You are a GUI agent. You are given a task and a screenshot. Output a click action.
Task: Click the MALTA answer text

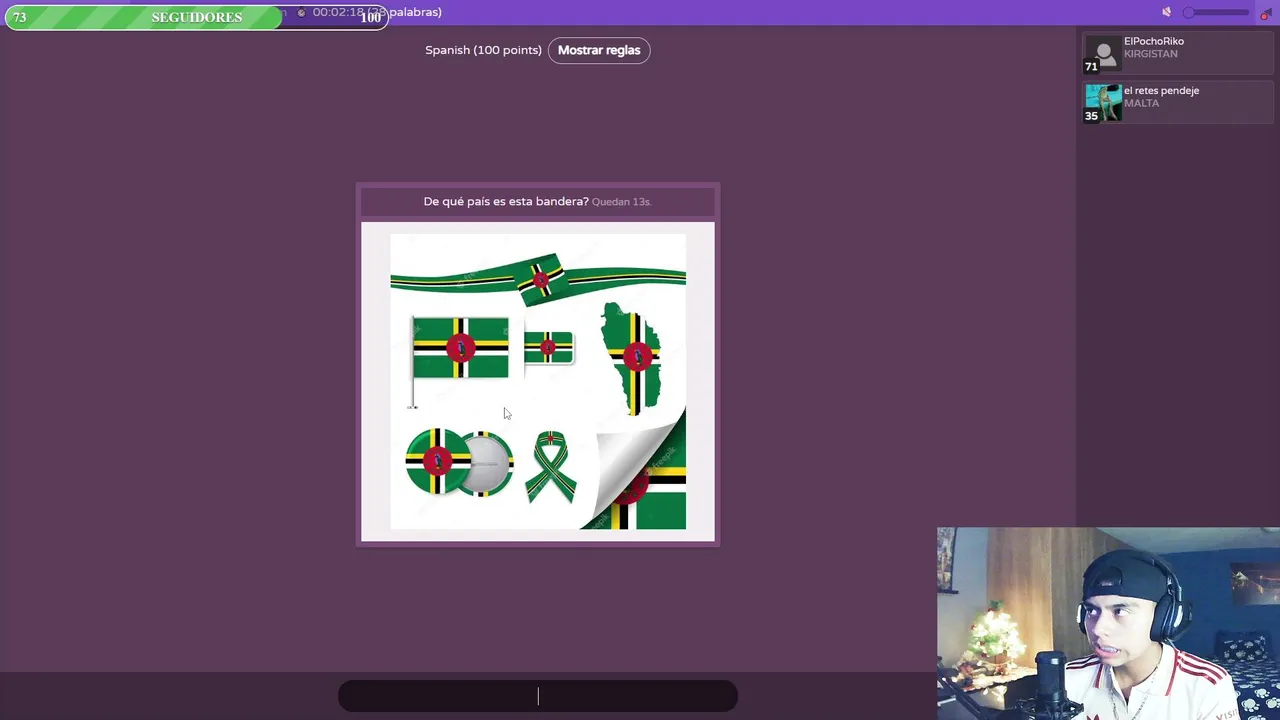(1141, 103)
